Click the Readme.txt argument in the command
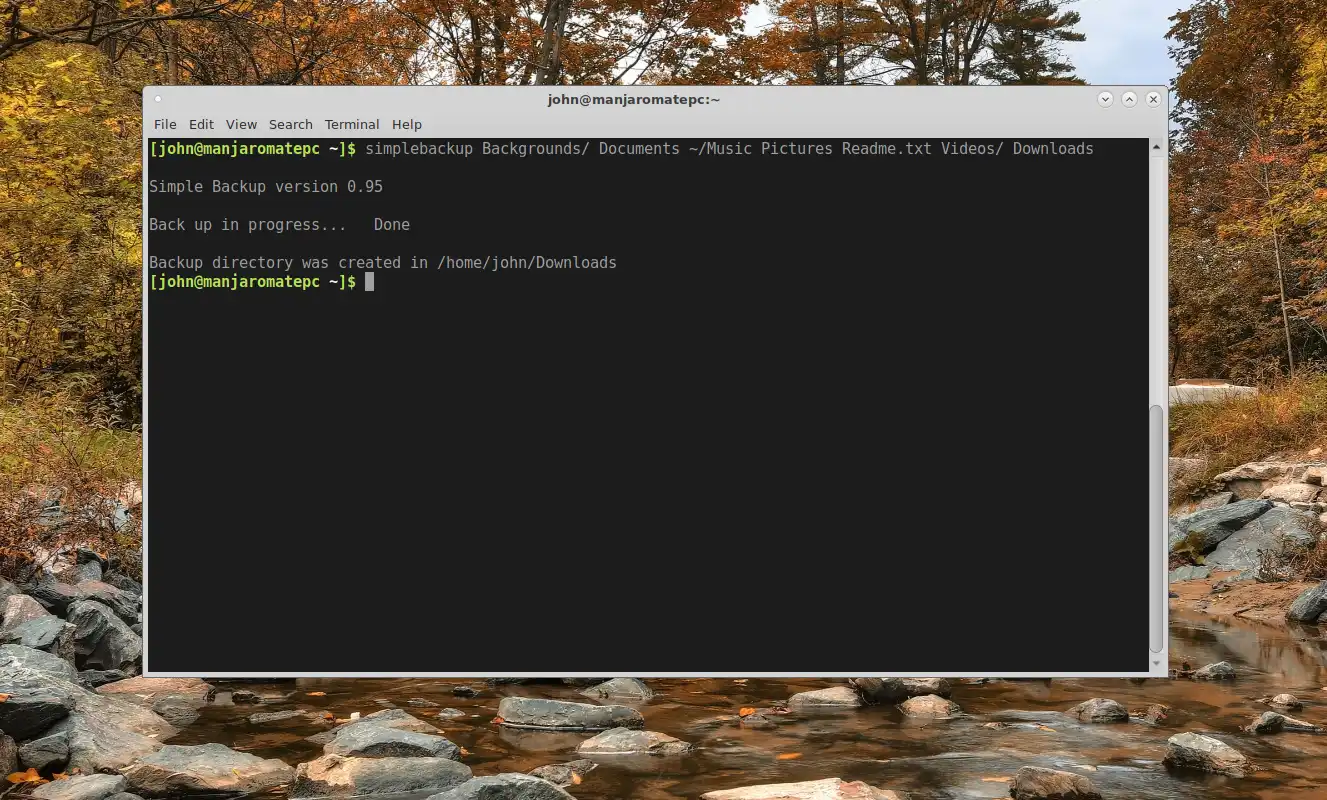This screenshot has height=800, width=1327. pyautogui.click(x=887, y=149)
